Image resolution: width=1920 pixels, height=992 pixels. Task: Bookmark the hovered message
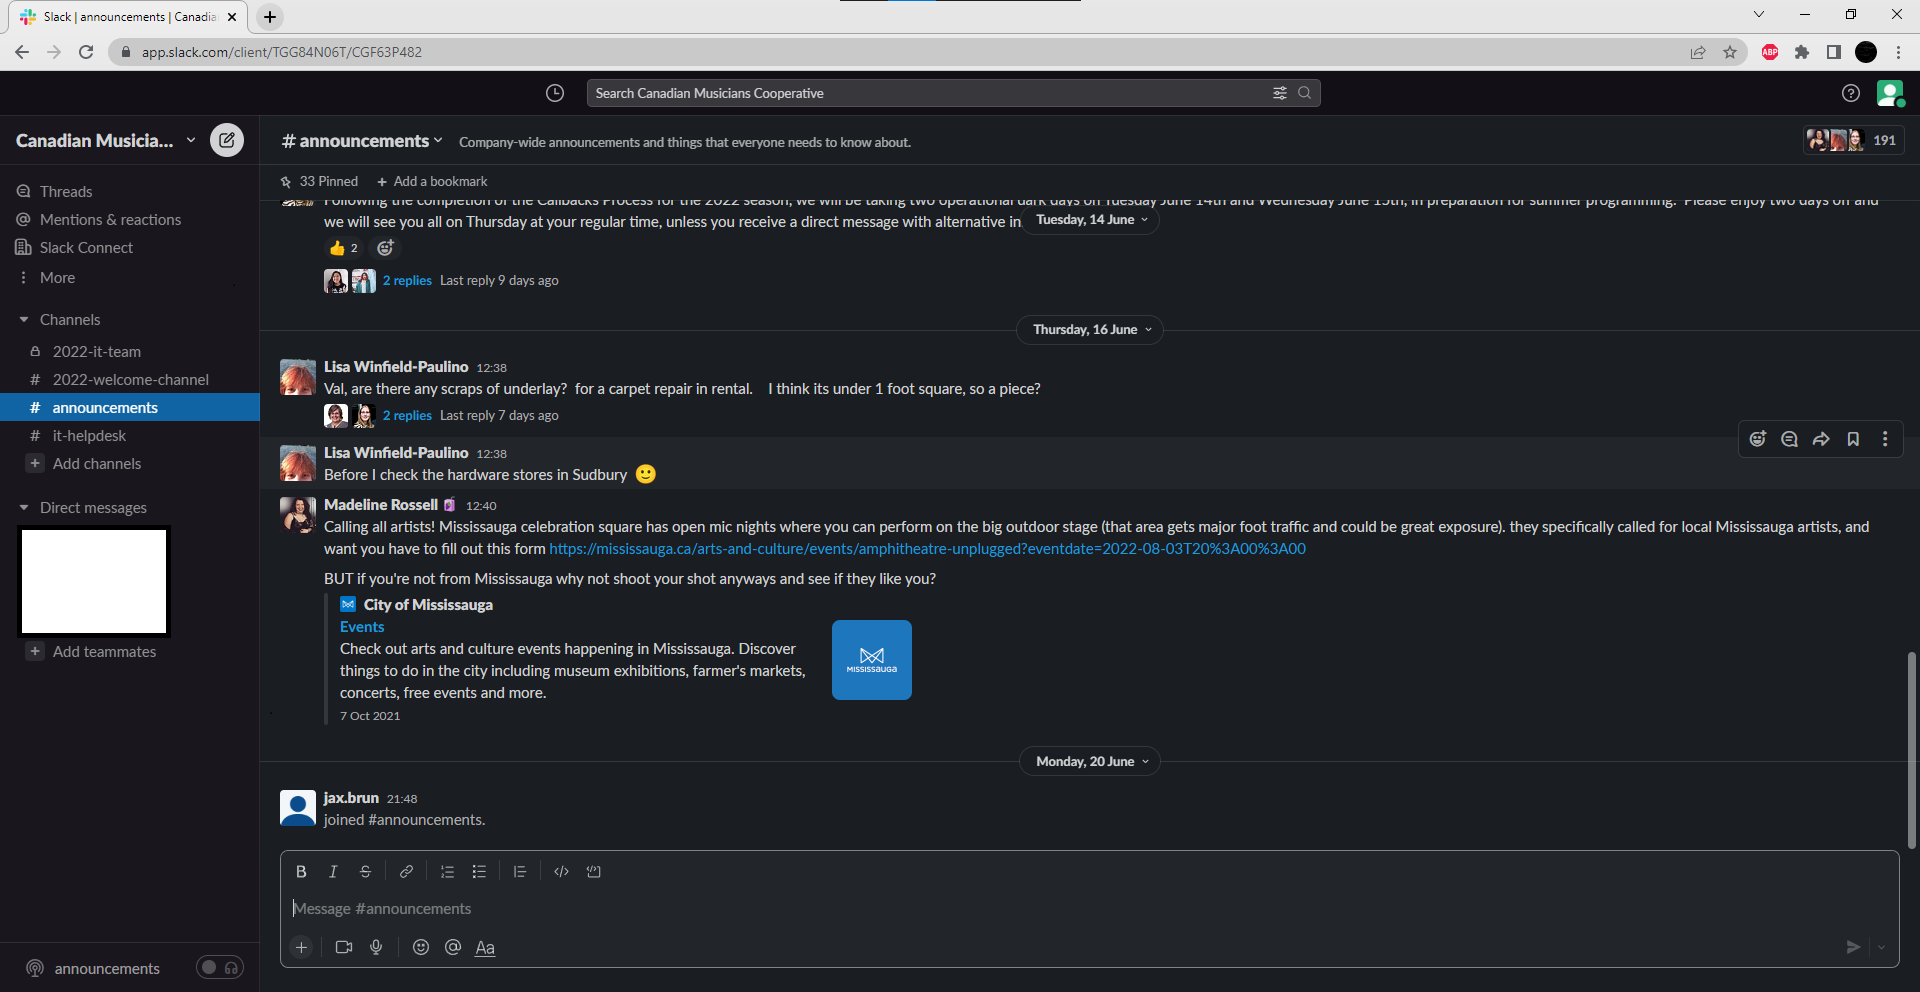[1853, 439]
